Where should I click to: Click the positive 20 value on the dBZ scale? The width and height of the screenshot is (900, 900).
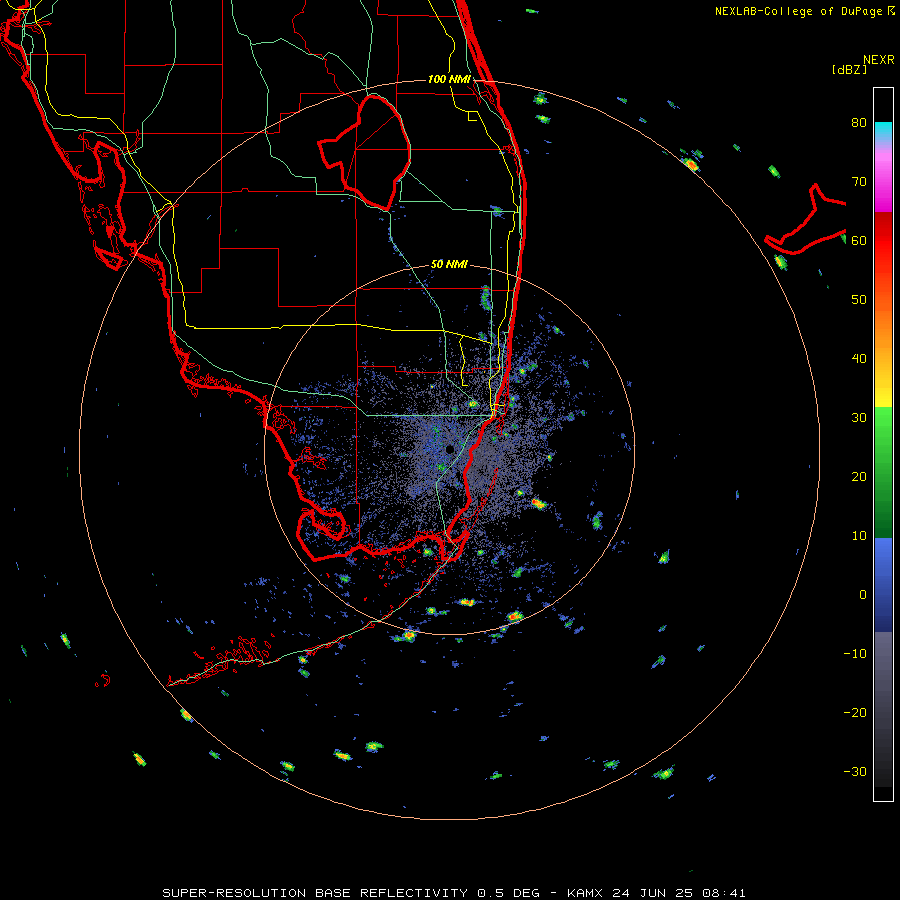click(x=859, y=476)
